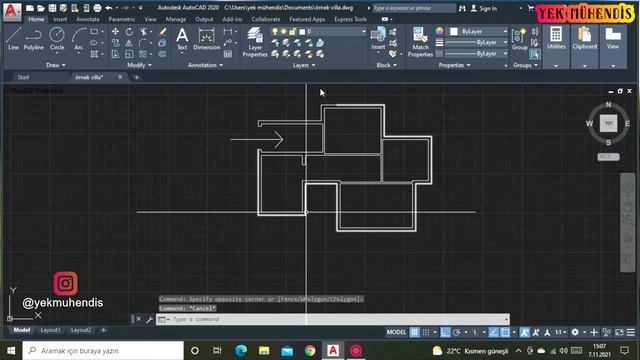Click the object color wheel icon
Screen dimensions: 640x360
[x=439, y=31]
